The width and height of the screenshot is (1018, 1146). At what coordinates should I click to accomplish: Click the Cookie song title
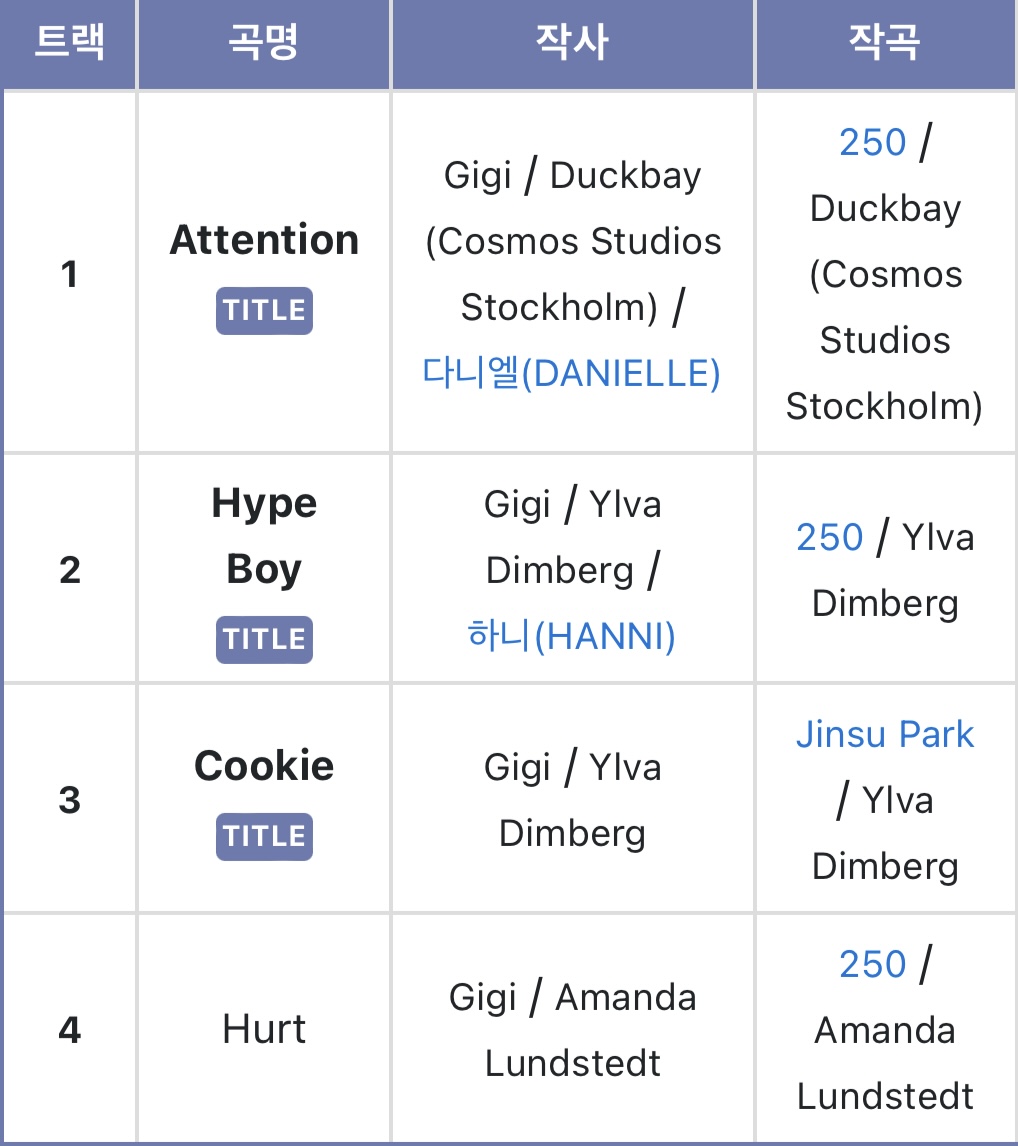[x=264, y=766]
